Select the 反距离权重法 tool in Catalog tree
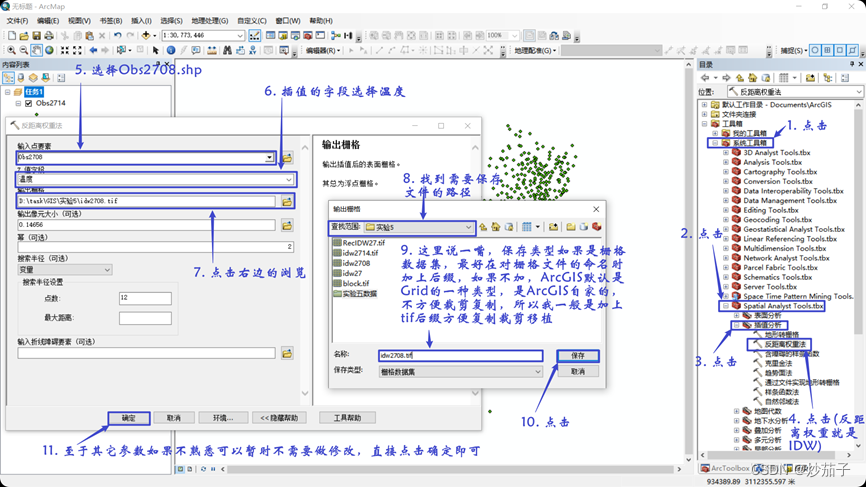The image size is (866, 487). click(x=785, y=344)
